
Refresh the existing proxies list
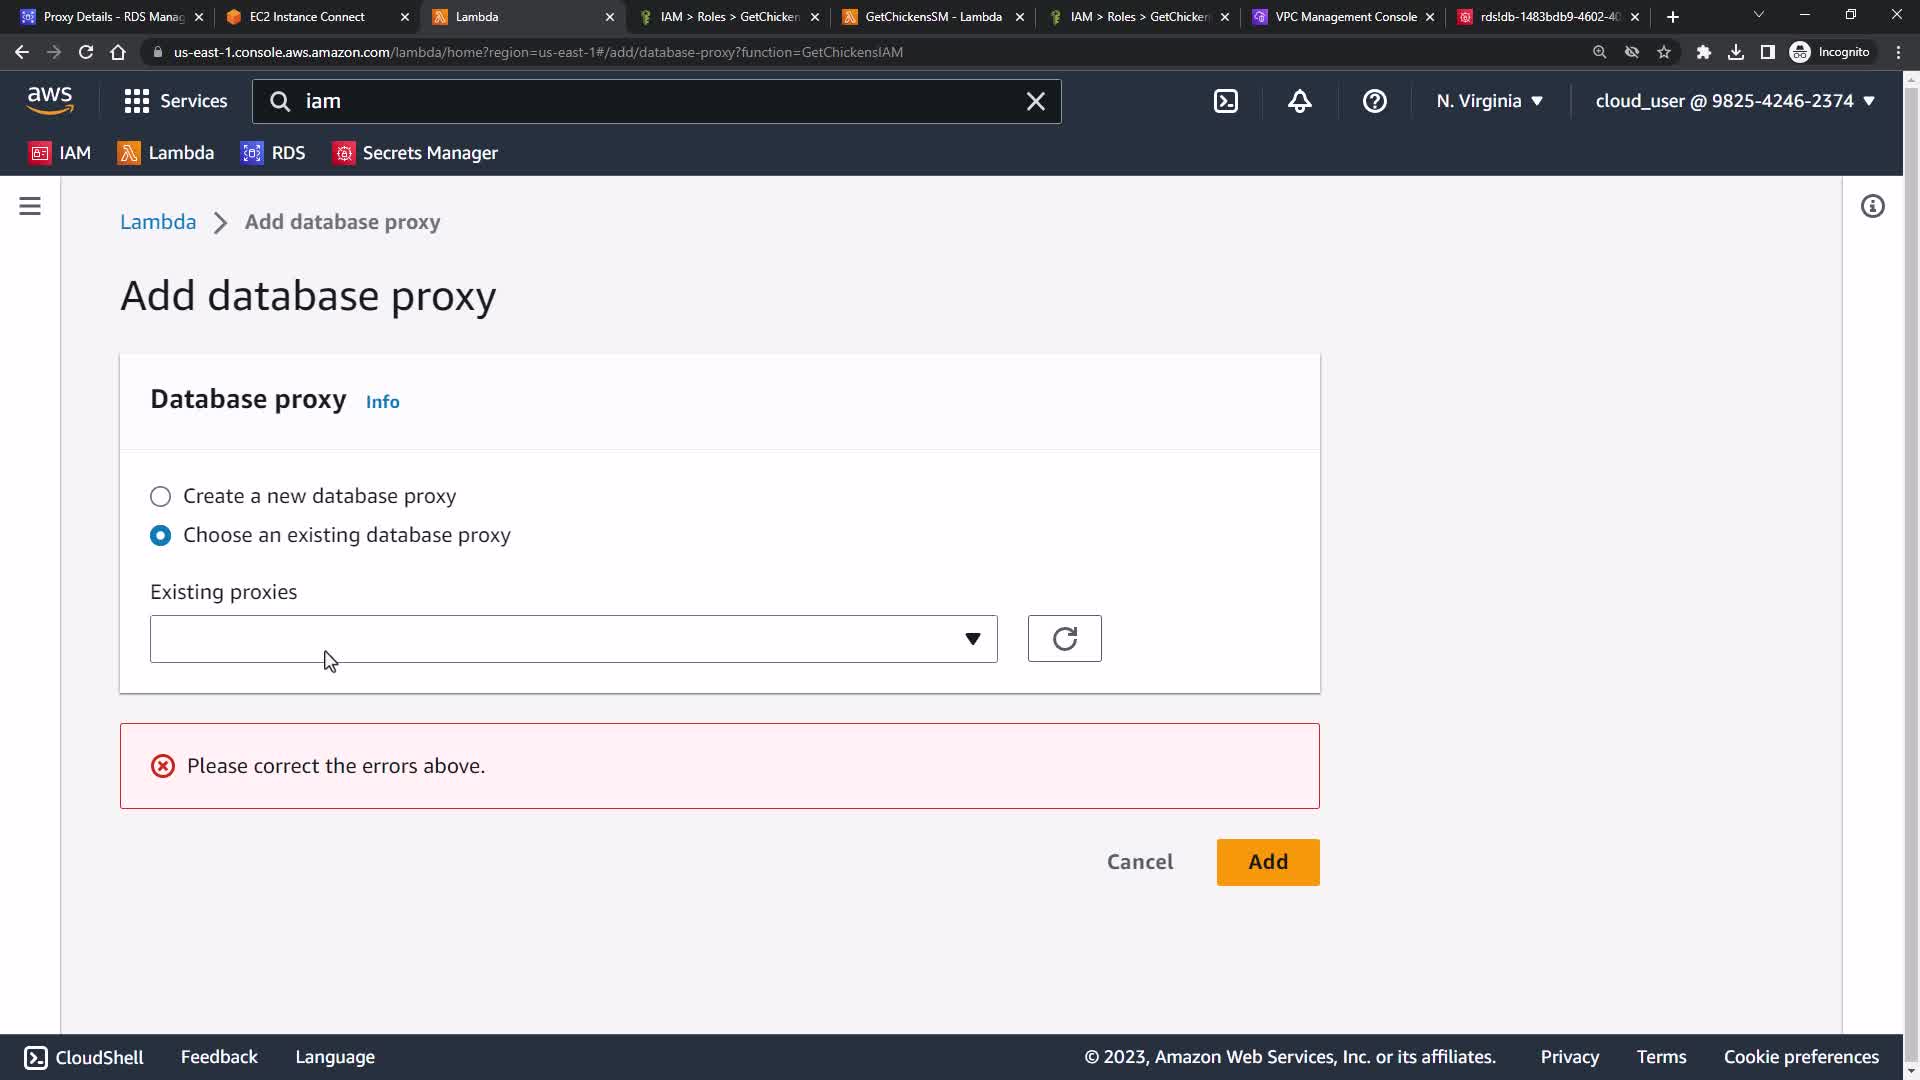(1064, 639)
